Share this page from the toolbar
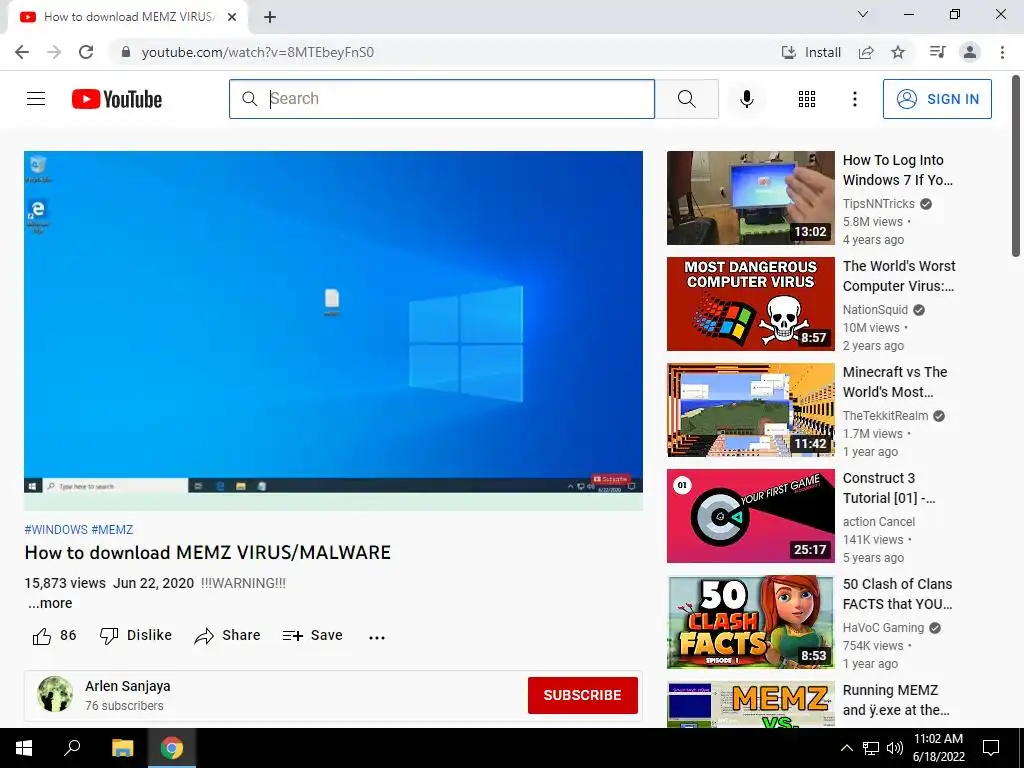Viewport: 1024px width, 768px height. (x=866, y=52)
